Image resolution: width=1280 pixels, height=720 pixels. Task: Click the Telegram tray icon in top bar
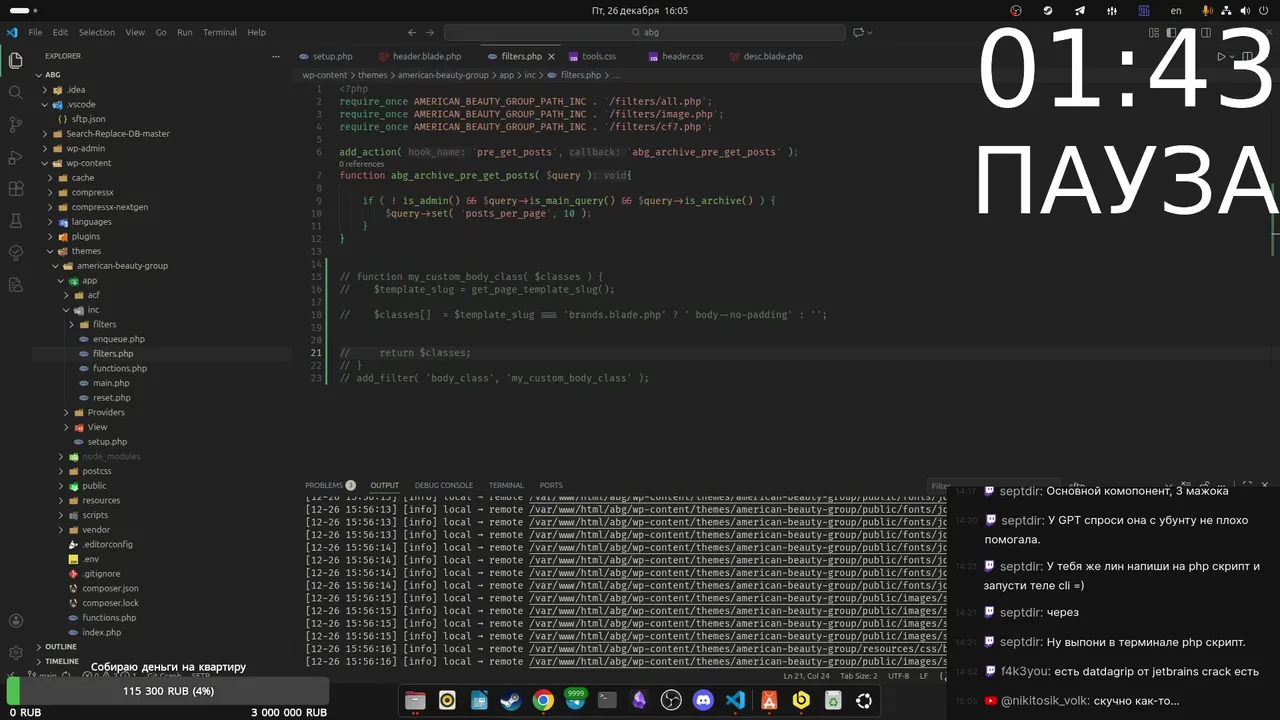click(x=1080, y=11)
